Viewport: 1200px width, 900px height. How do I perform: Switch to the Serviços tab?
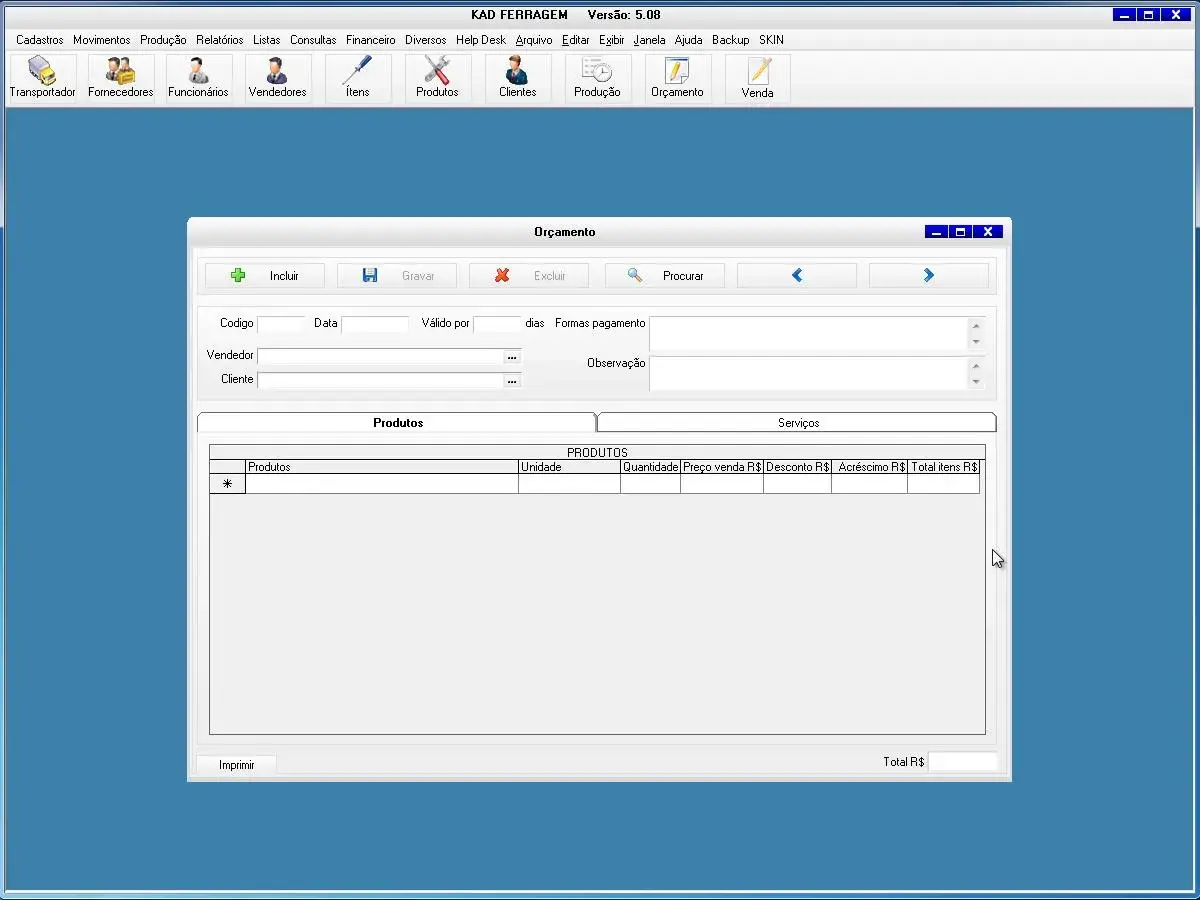[x=798, y=423]
